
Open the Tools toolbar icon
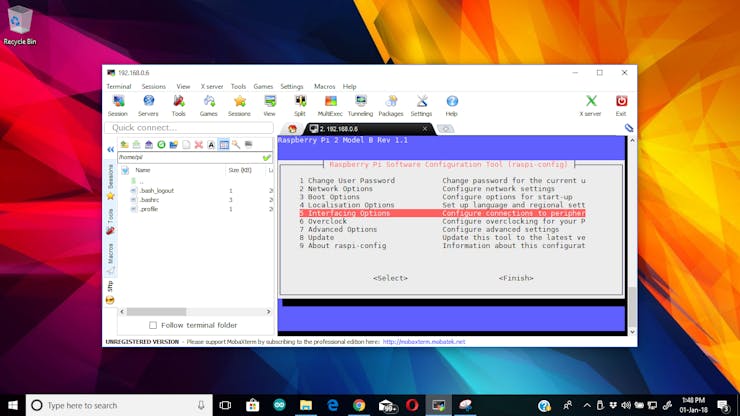tap(178, 105)
